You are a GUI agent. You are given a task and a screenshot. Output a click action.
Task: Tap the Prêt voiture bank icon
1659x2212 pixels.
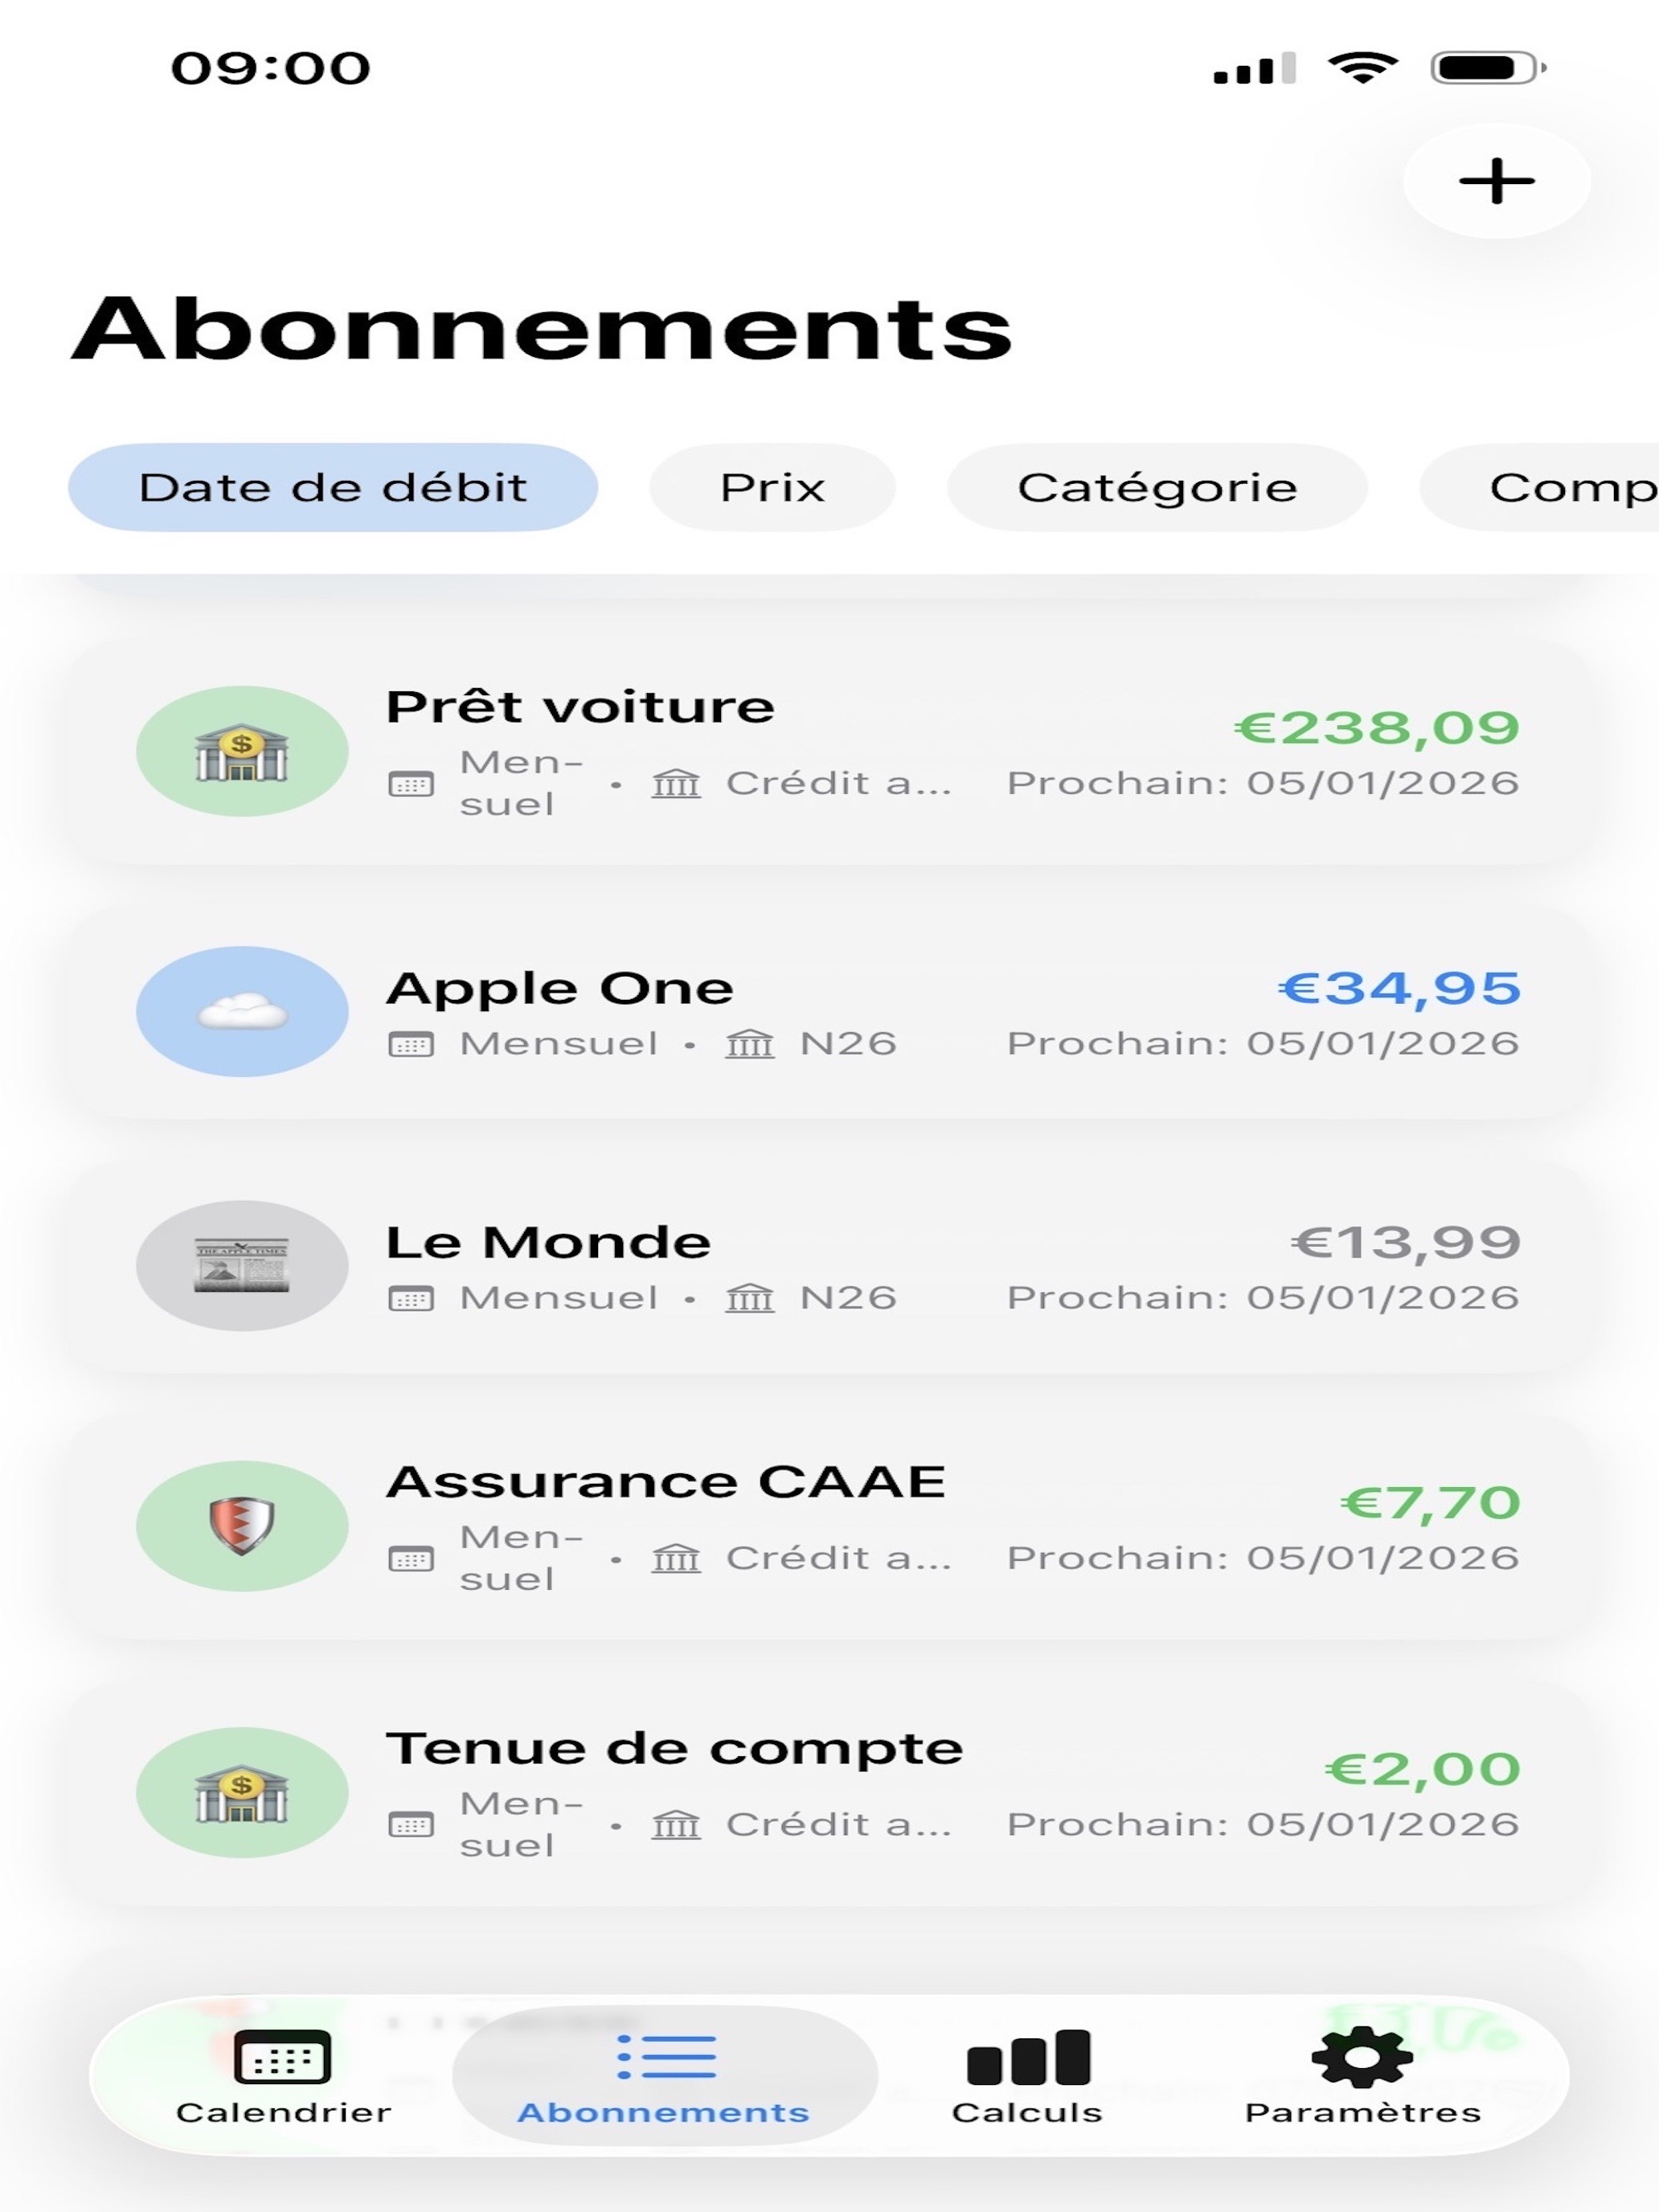coord(242,751)
